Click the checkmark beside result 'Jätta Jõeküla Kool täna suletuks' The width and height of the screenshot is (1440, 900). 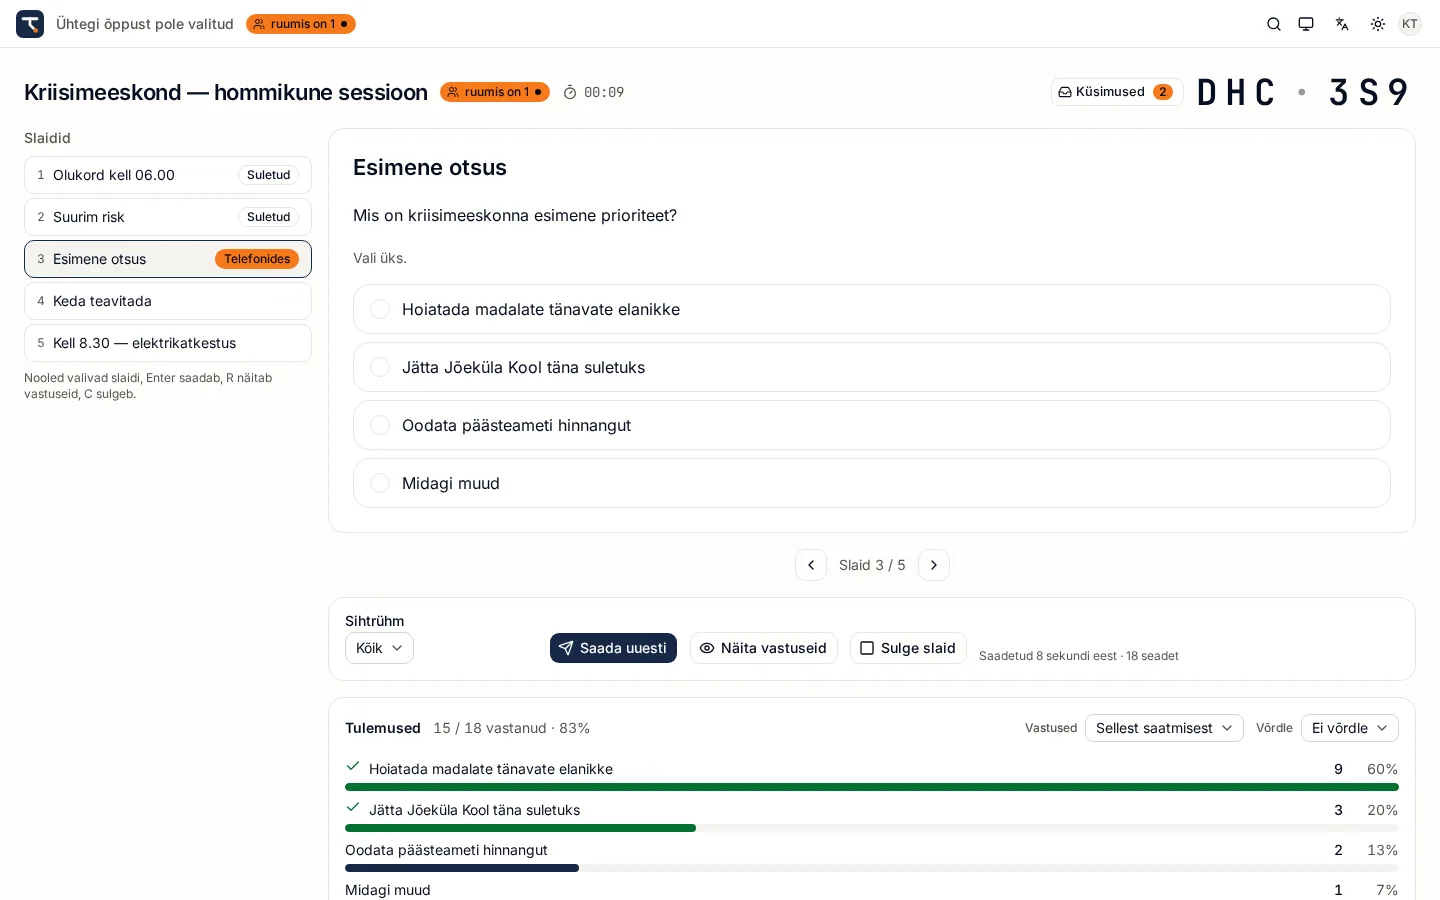353,808
